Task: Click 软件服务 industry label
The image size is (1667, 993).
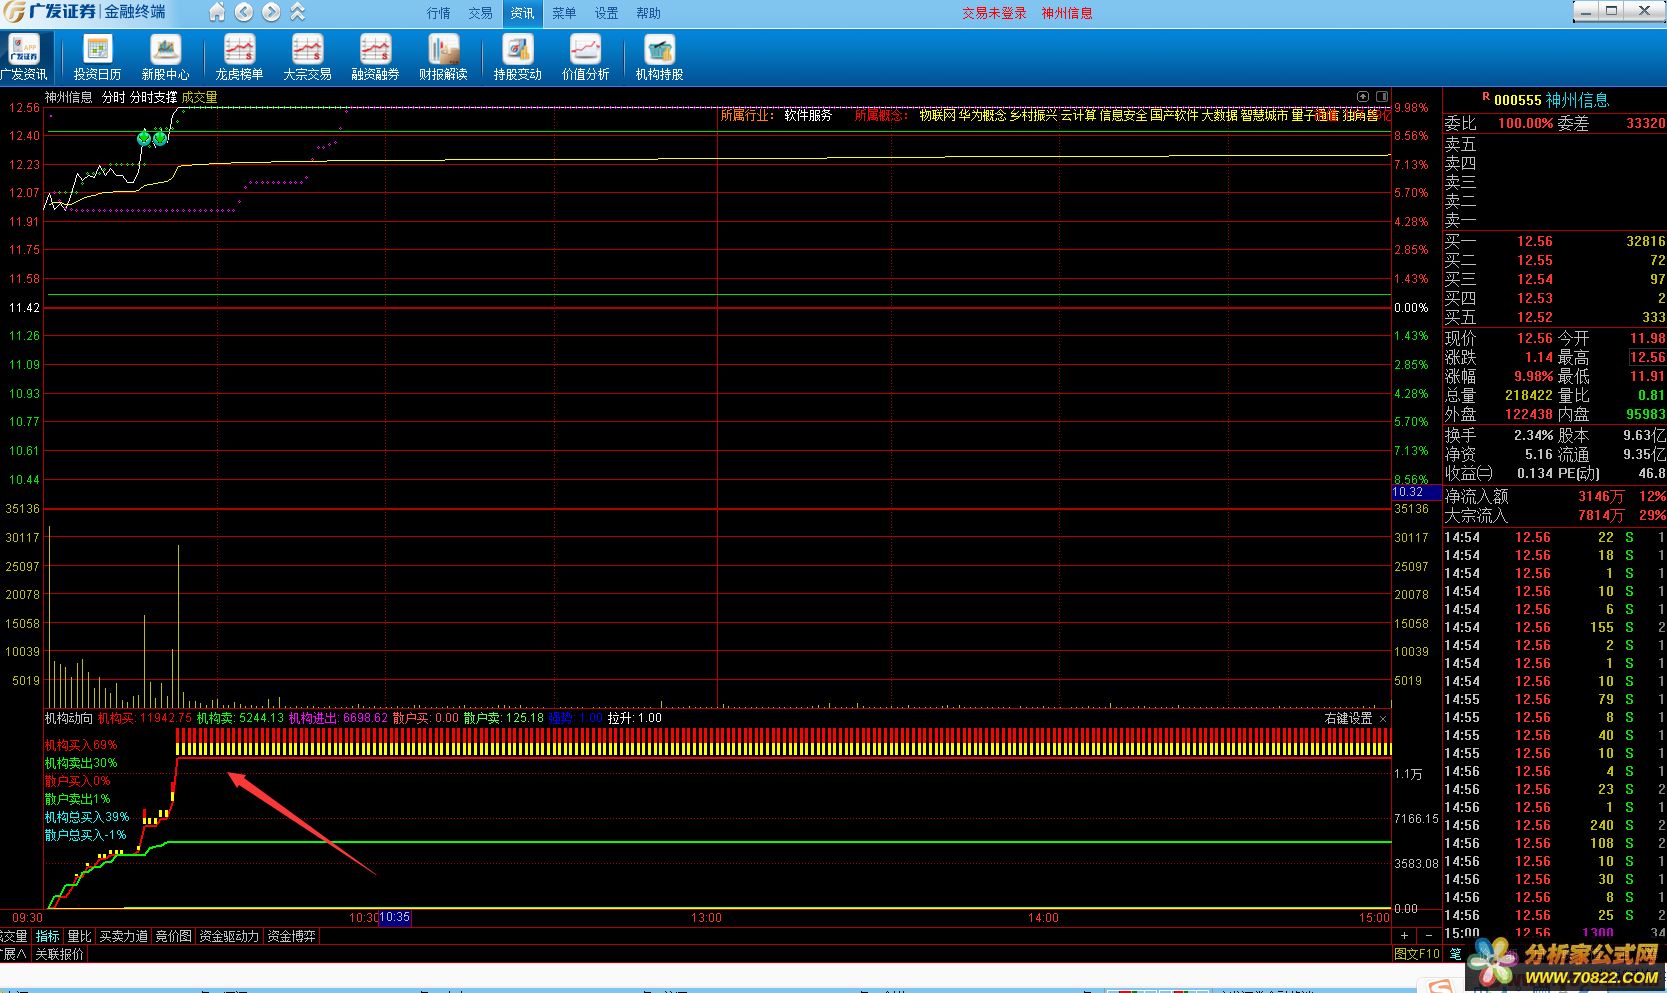Action: pos(808,115)
